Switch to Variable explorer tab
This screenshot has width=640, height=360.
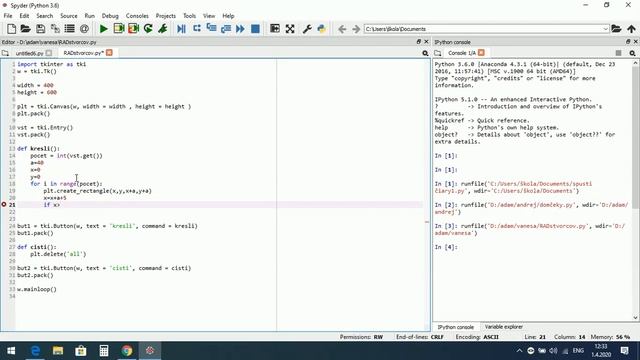pos(504,327)
